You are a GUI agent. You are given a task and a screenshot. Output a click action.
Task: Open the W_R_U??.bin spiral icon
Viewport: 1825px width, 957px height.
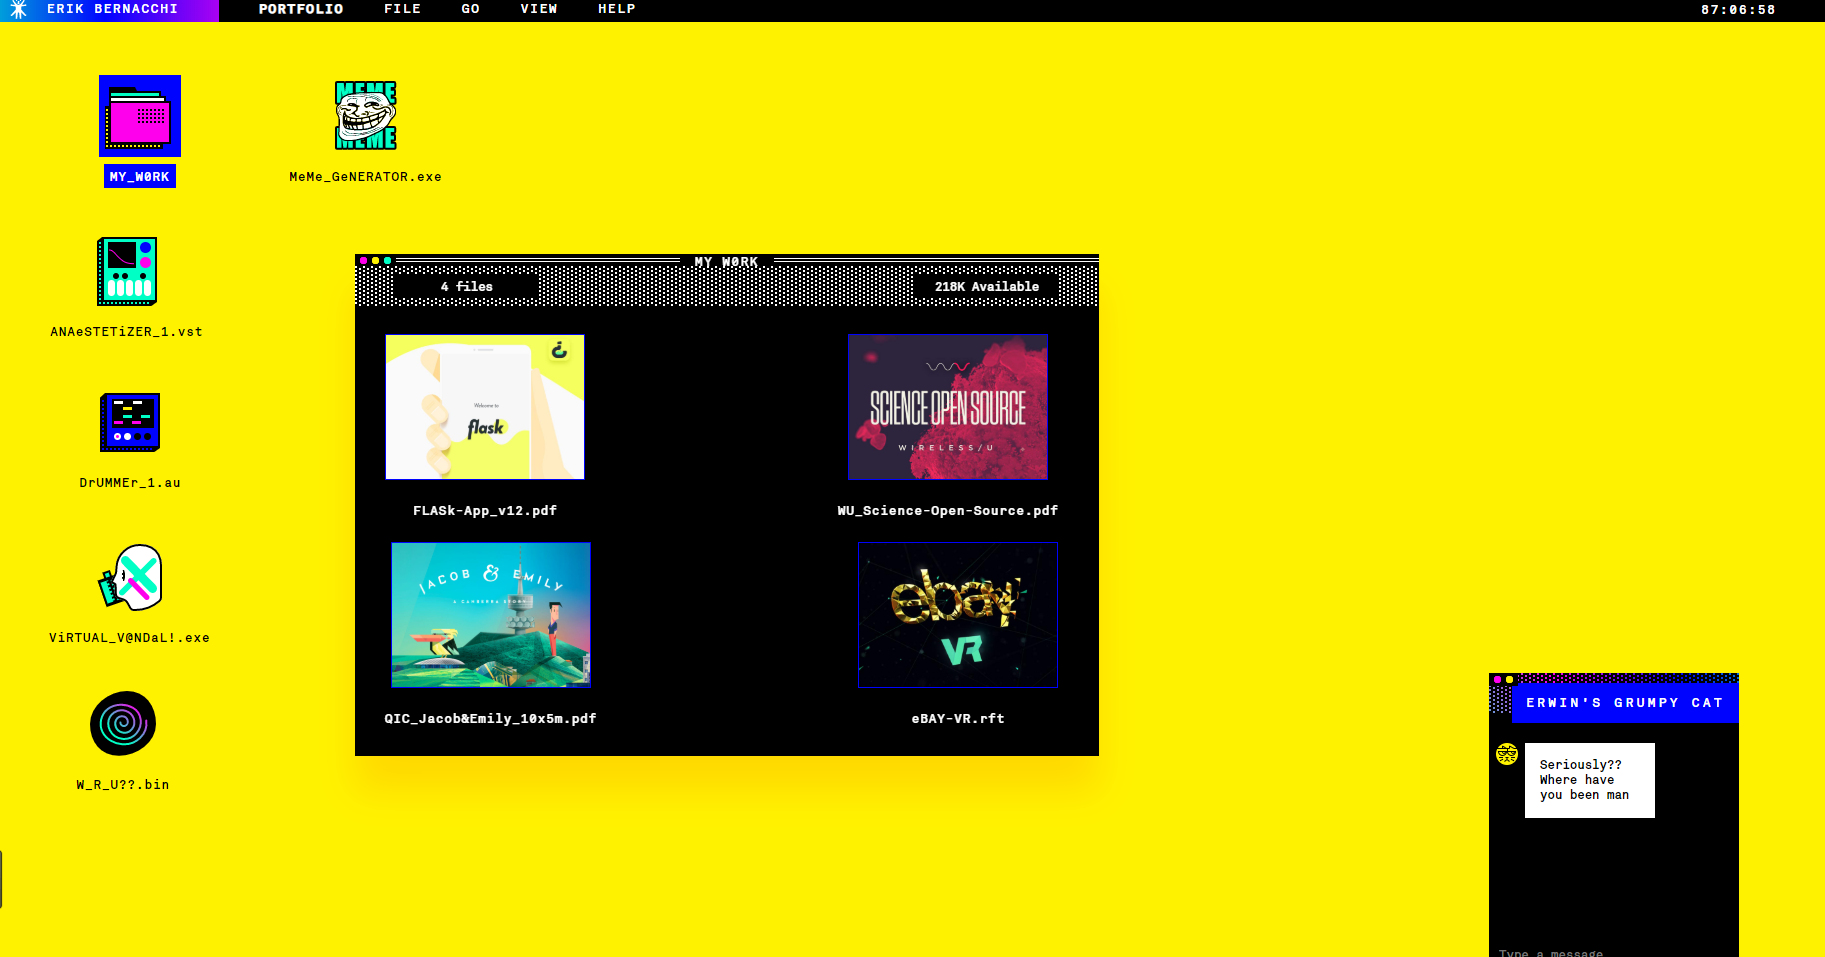(x=123, y=724)
